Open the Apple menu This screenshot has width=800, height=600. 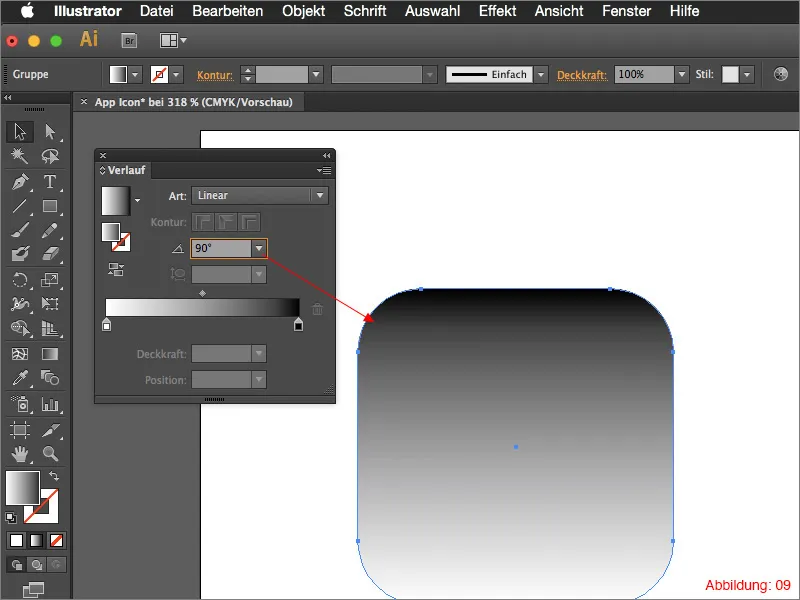click(x=28, y=11)
